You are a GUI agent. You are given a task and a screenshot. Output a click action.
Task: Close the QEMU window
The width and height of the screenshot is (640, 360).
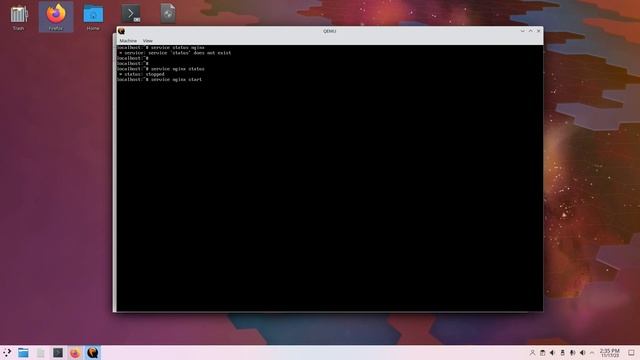tap(538, 31)
